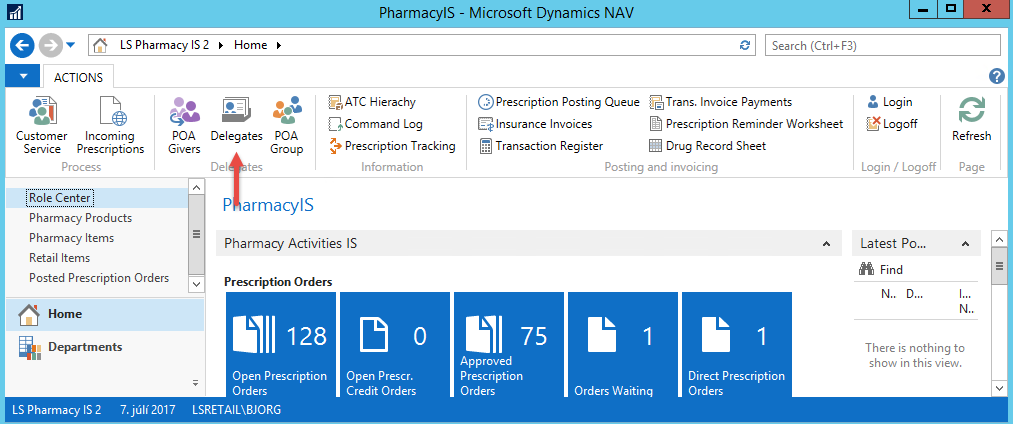Open the application menu dropdown arrow

pos(23,76)
